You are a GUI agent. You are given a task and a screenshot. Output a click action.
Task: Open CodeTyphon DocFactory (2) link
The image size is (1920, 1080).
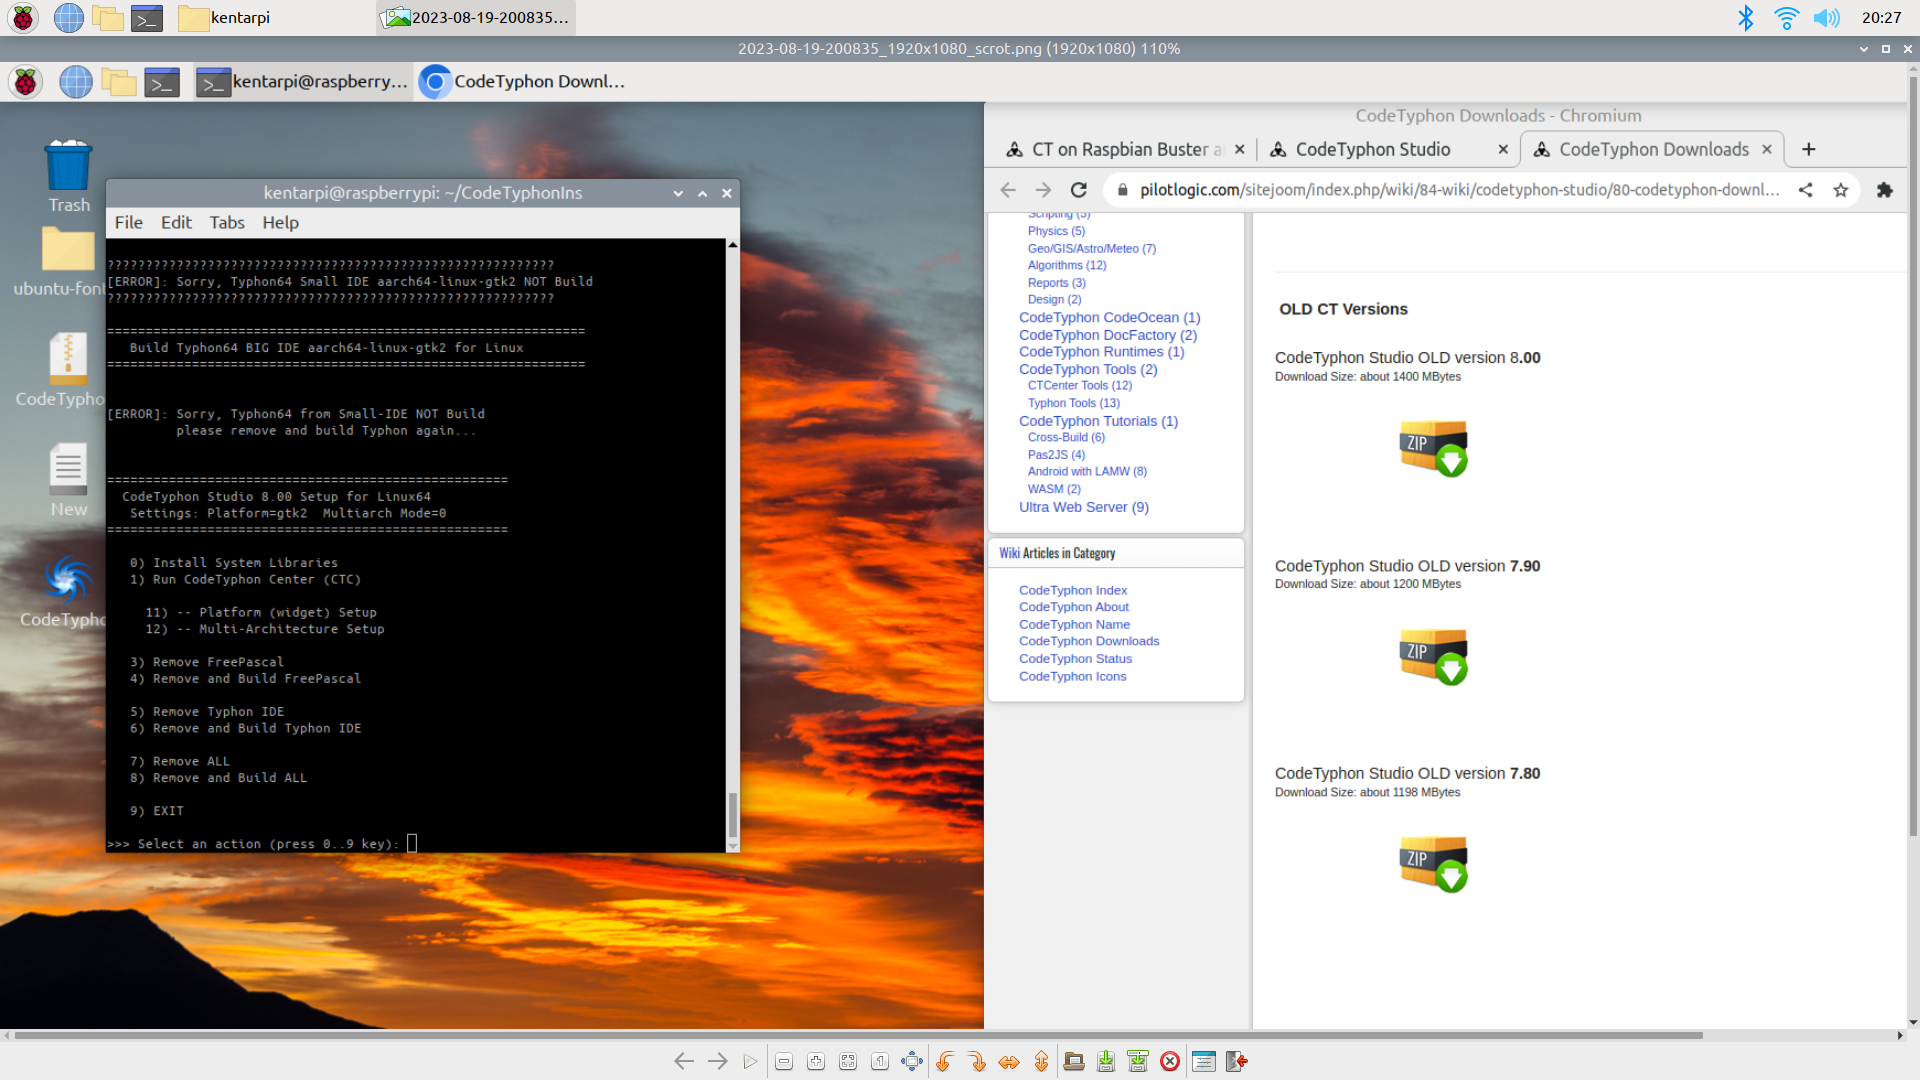[x=1107, y=335]
